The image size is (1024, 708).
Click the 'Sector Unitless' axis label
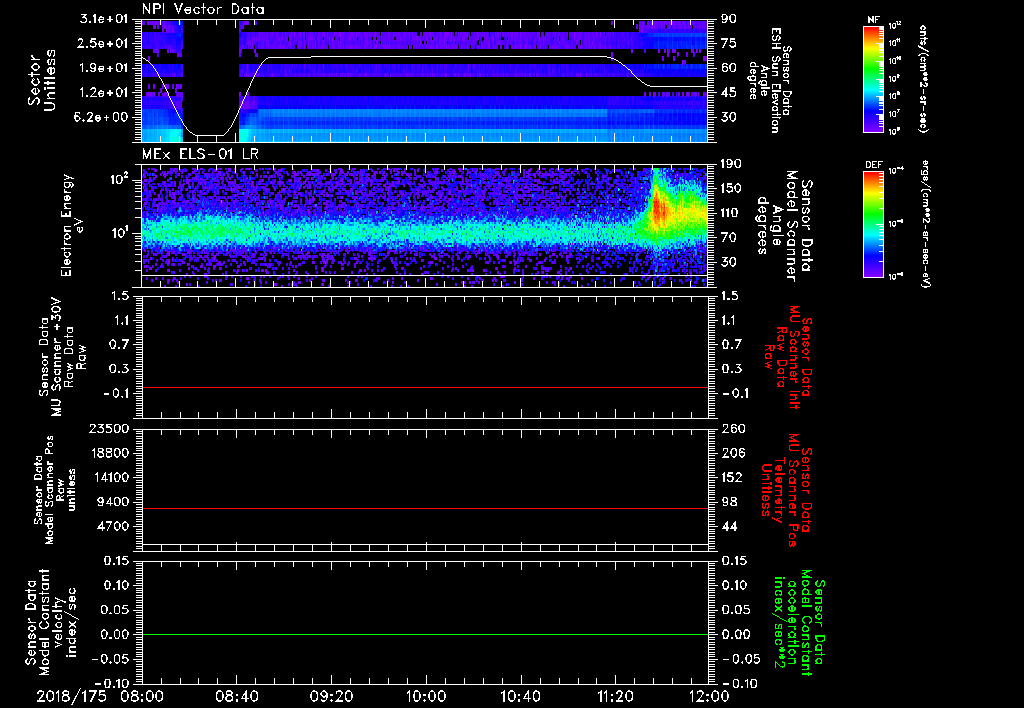coord(42,80)
